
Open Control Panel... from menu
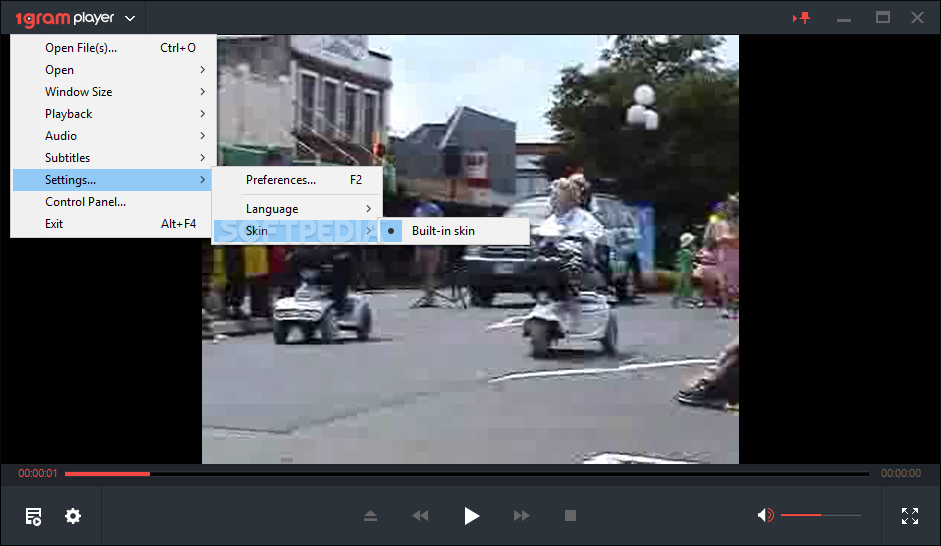[x=112, y=202]
